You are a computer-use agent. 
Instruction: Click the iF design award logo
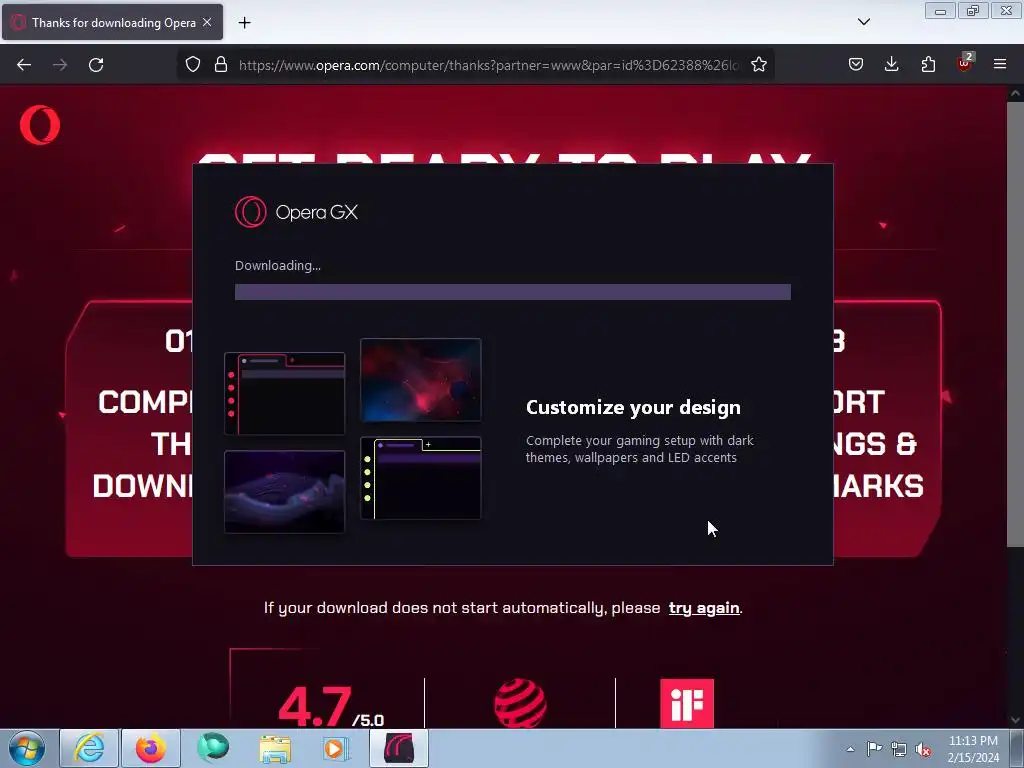[x=687, y=703]
